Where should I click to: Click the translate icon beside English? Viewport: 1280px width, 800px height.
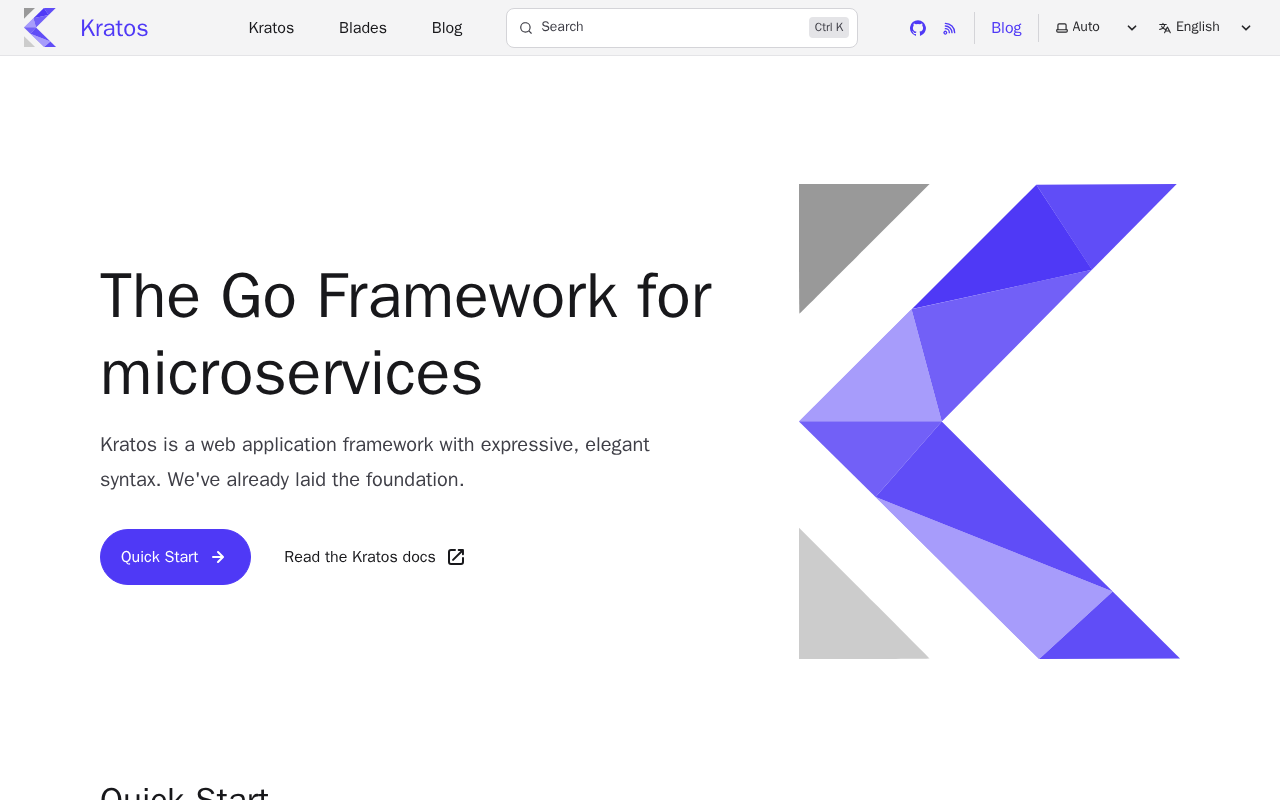click(x=1165, y=28)
